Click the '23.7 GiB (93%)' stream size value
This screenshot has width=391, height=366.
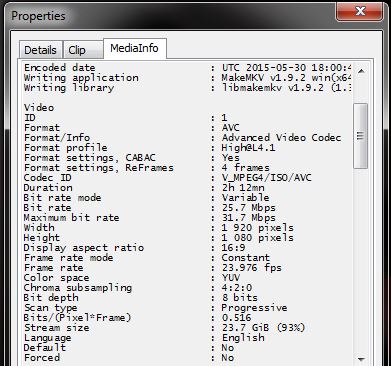point(263,328)
